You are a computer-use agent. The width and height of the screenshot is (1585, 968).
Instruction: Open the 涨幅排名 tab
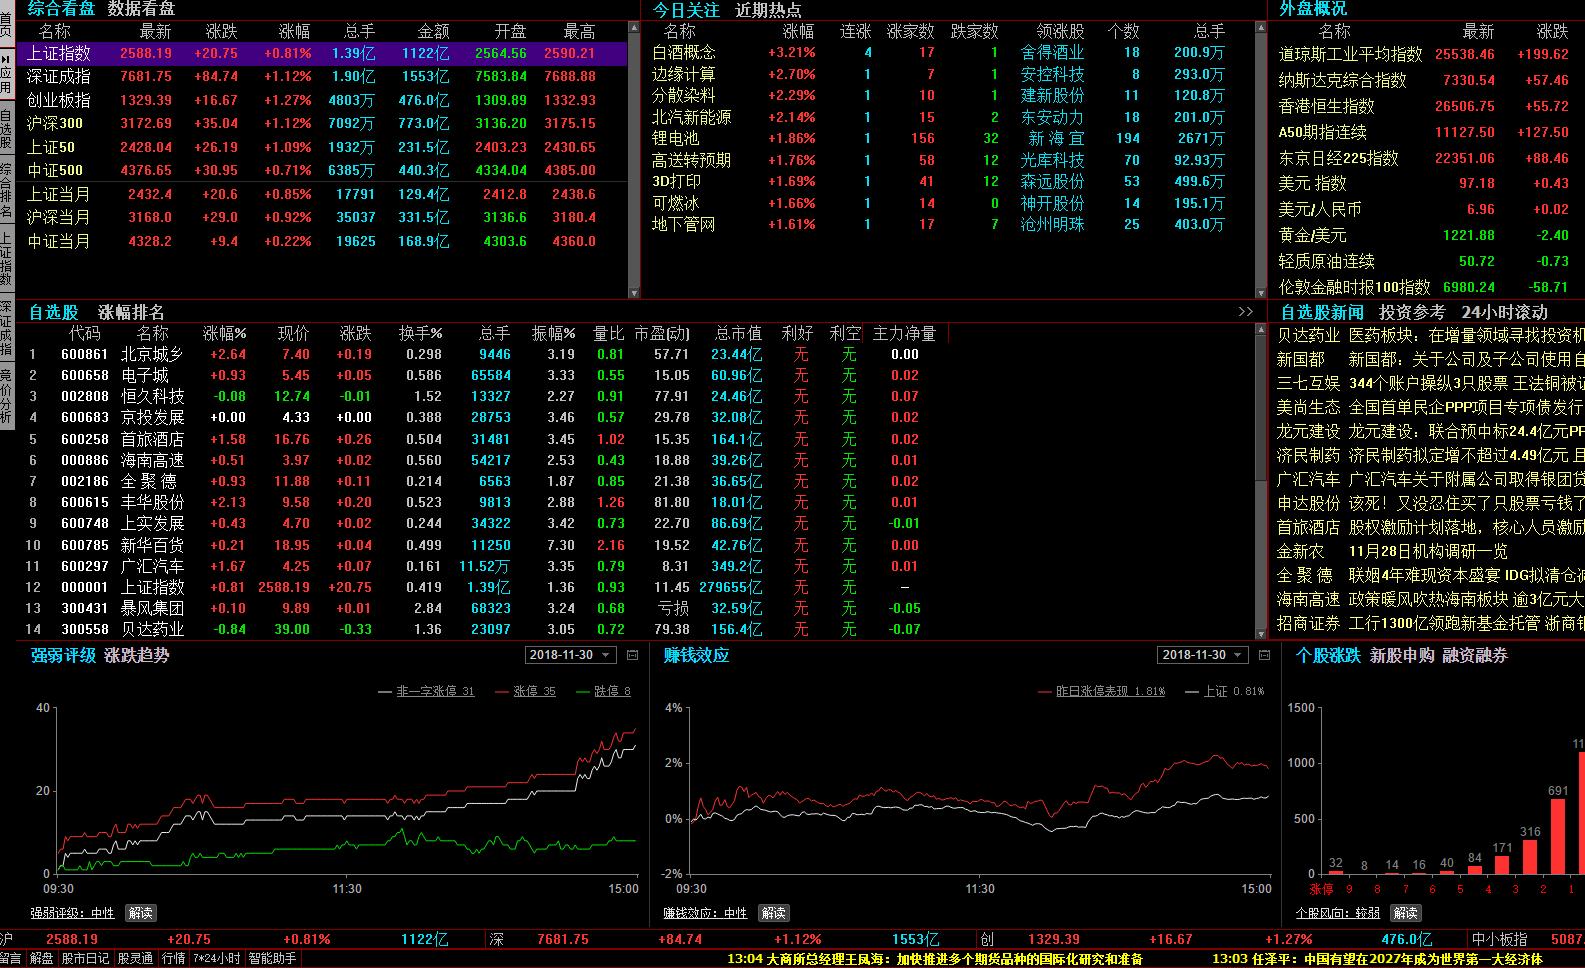coord(131,312)
